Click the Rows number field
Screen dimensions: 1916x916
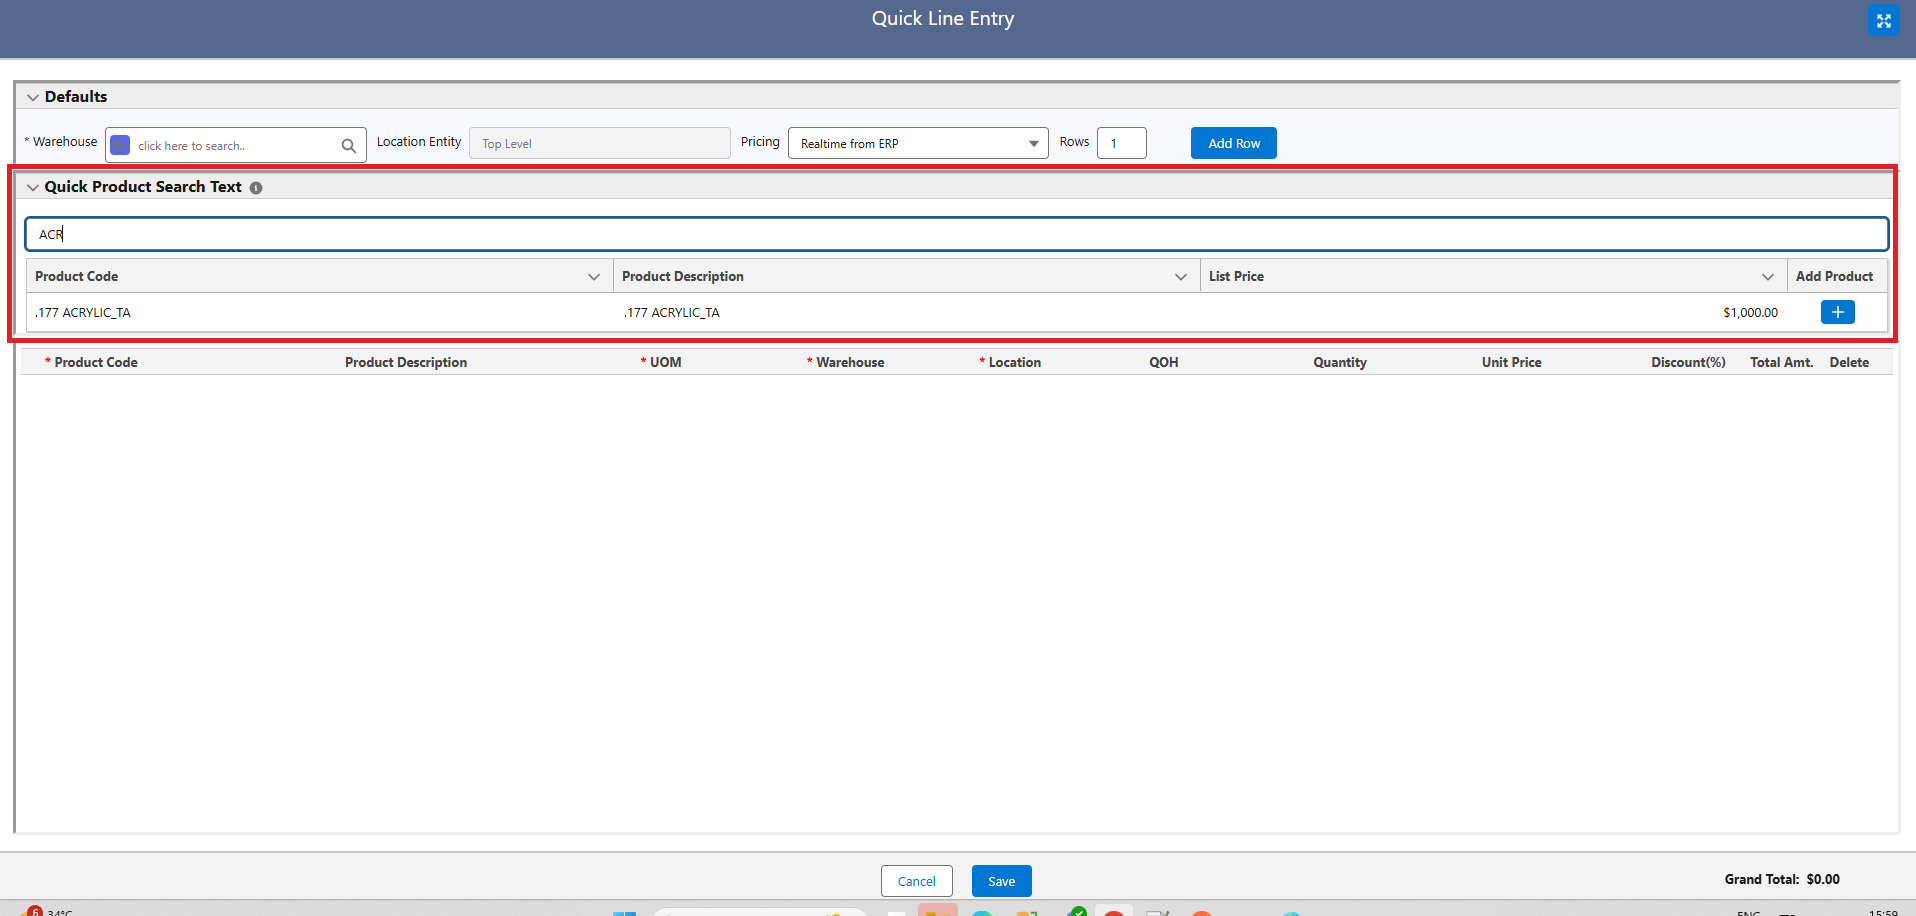coord(1121,143)
